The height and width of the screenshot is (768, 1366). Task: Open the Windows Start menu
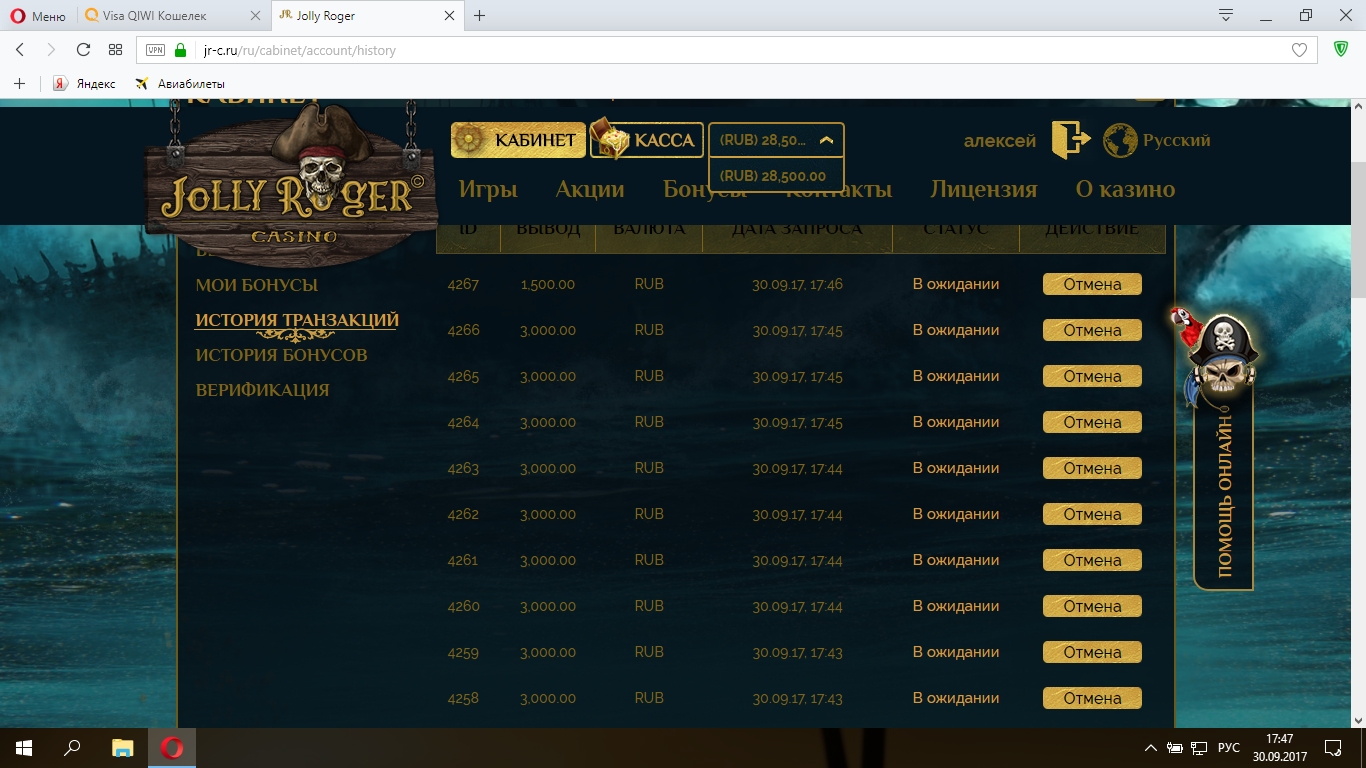pyautogui.click(x=24, y=748)
